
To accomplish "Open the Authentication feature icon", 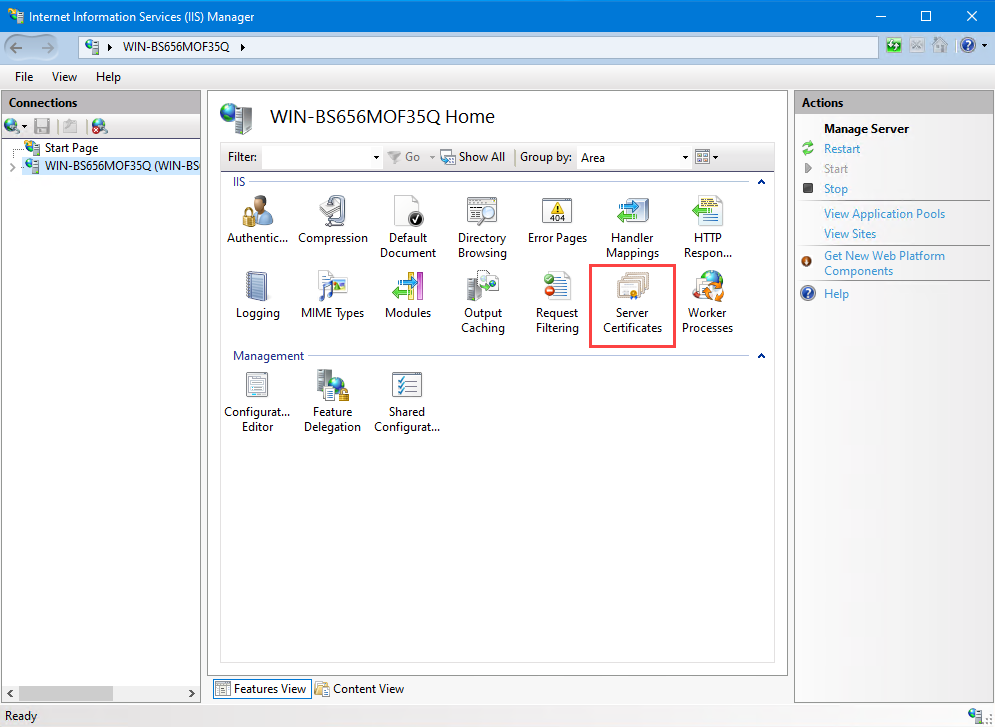I will [x=258, y=219].
